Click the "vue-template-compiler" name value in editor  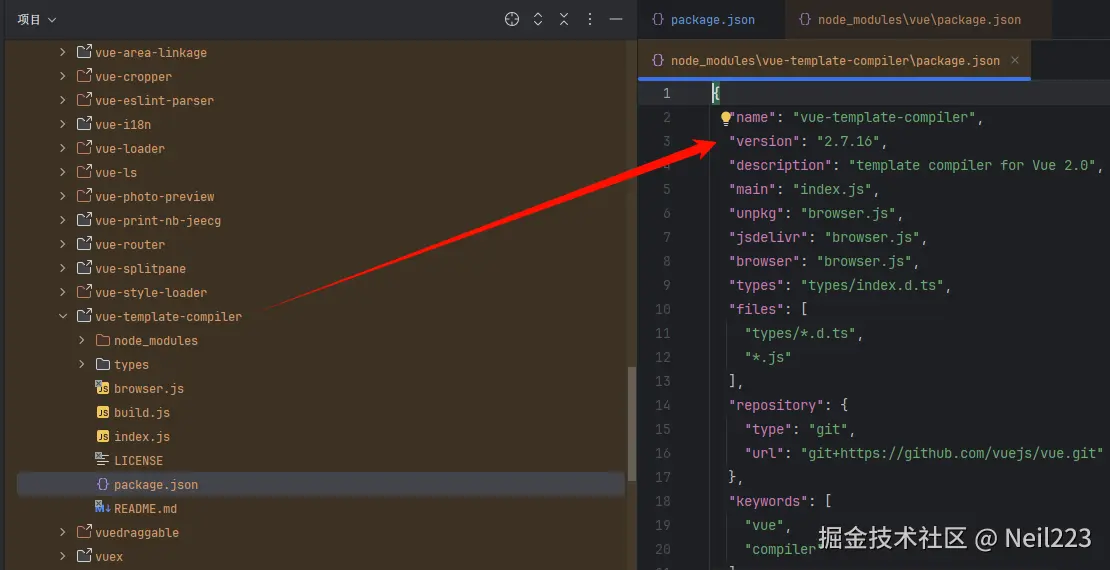pyautogui.click(x=884, y=118)
